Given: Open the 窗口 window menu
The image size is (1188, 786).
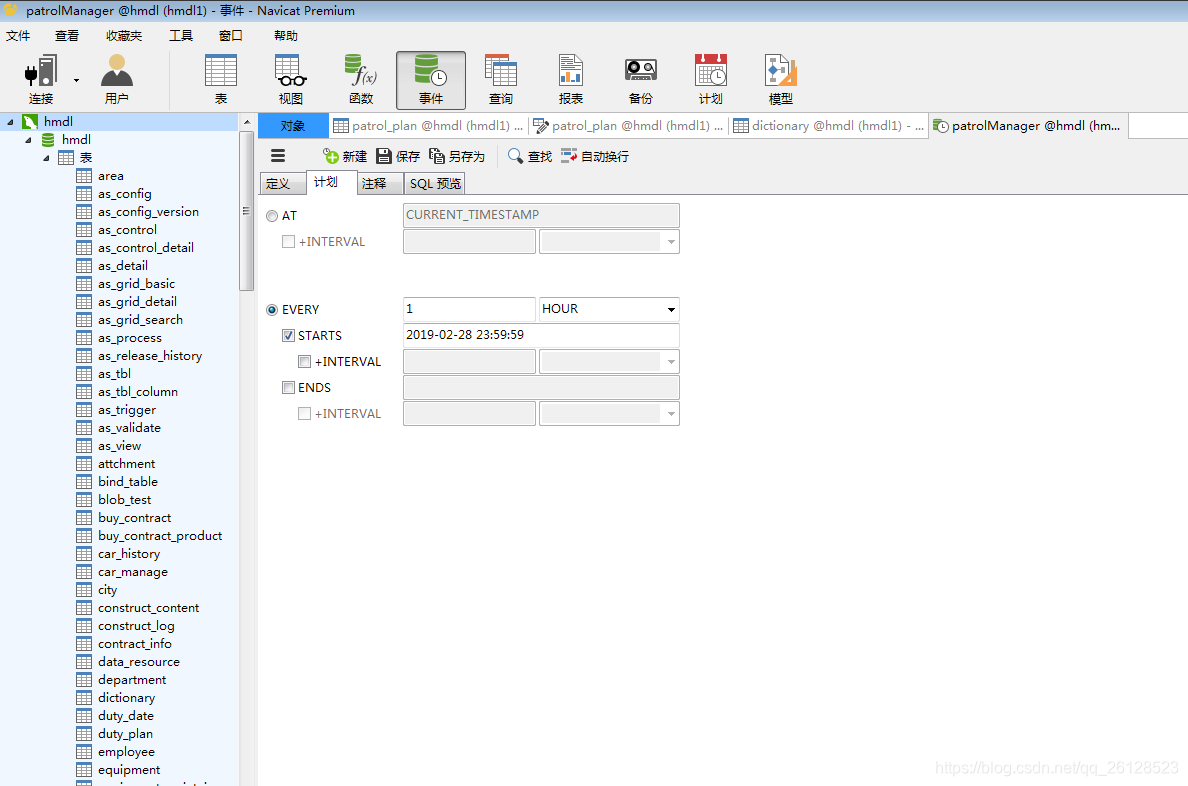Looking at the screenshot, I should click(230, 36).
